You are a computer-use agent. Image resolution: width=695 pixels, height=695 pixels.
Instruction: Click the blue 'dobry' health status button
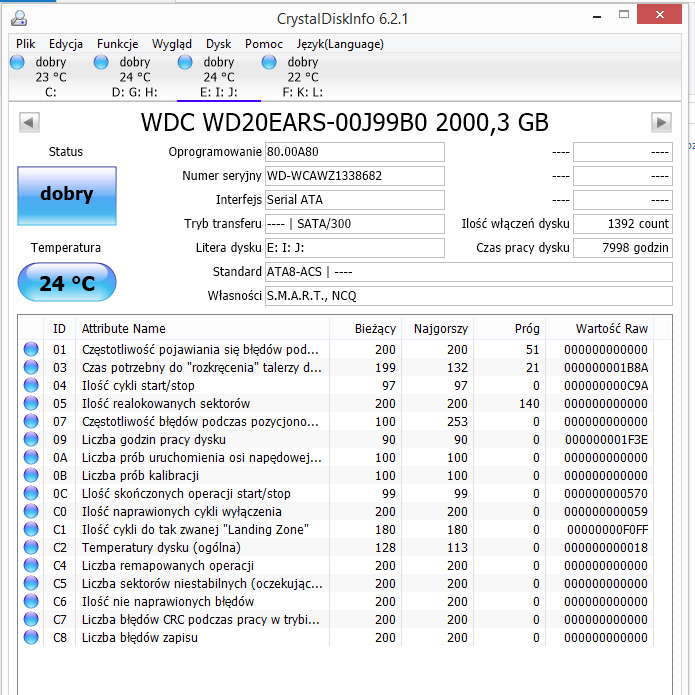point(67,196)
